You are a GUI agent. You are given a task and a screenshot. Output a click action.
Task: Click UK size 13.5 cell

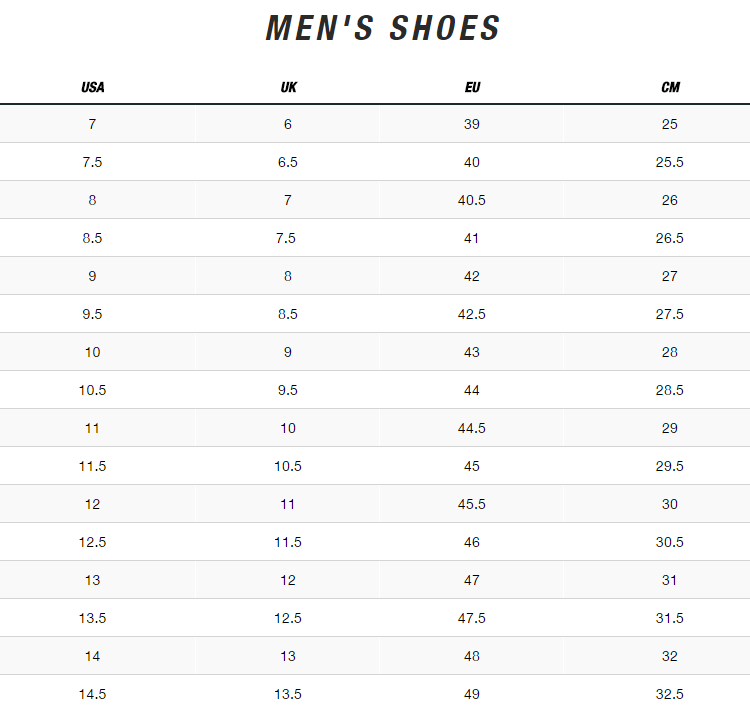pyautogui.click(x=288, y=694)
